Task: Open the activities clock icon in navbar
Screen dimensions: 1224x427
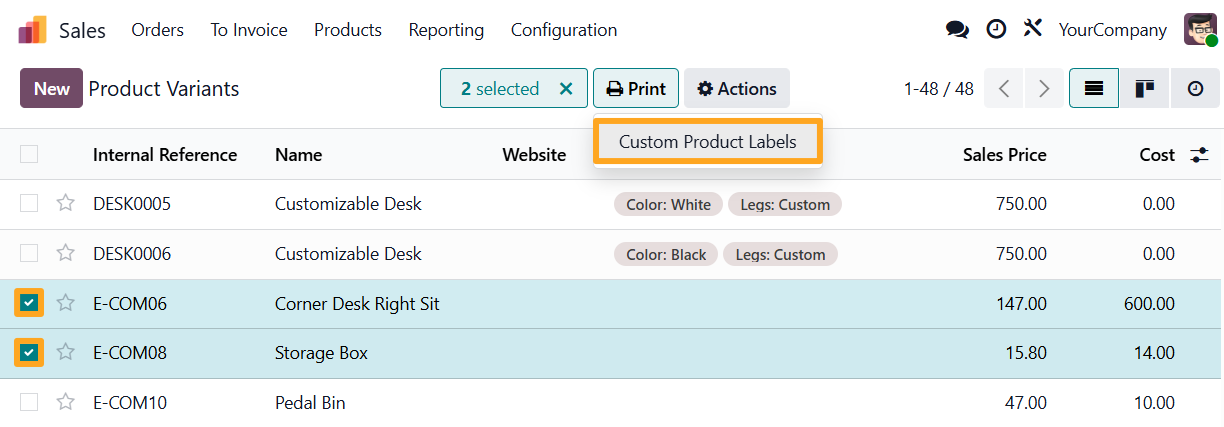Action: pyautogui.click(x=996, y=30)
